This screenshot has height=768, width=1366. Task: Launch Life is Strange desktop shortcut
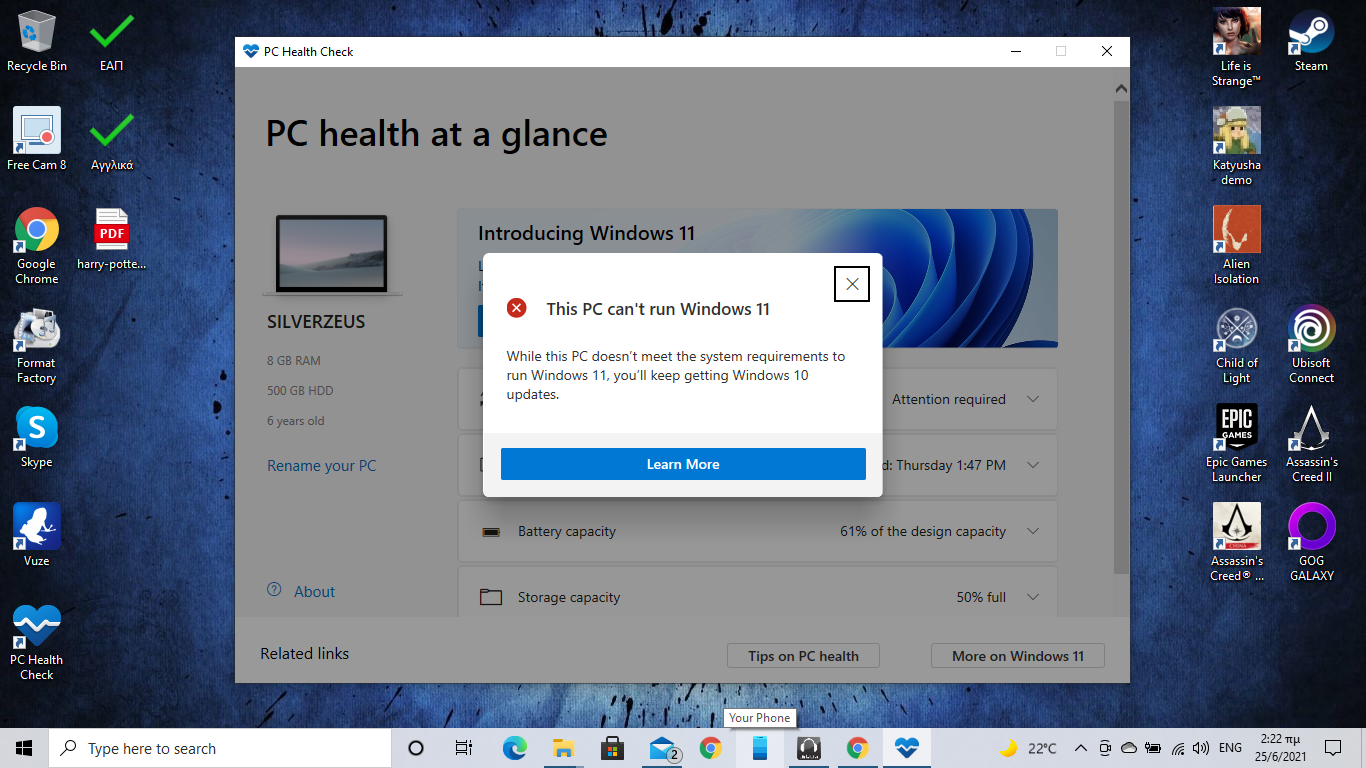click(x=1236, y=47)
